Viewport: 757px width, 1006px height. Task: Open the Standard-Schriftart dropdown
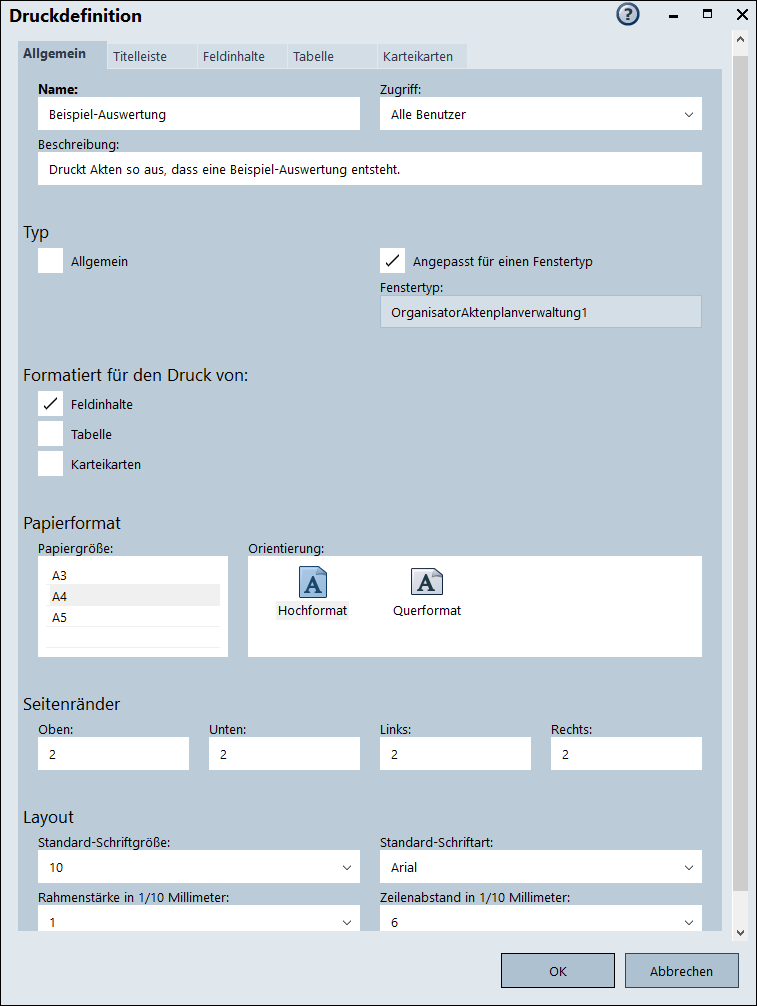click(x=540, y=867)
